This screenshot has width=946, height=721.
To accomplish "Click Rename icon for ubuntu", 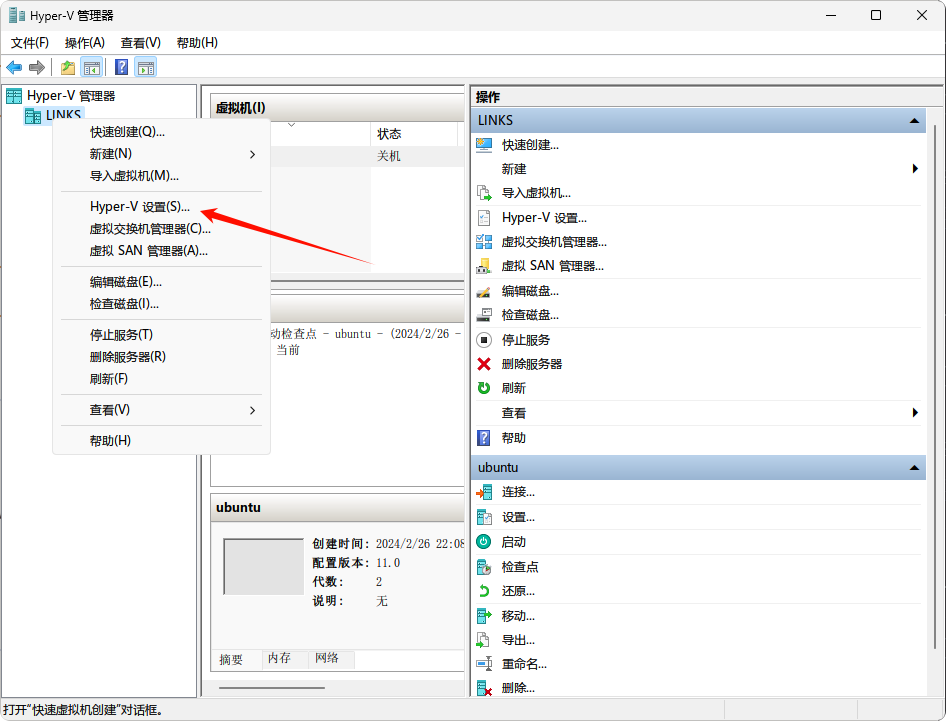I will coord(484,664).
